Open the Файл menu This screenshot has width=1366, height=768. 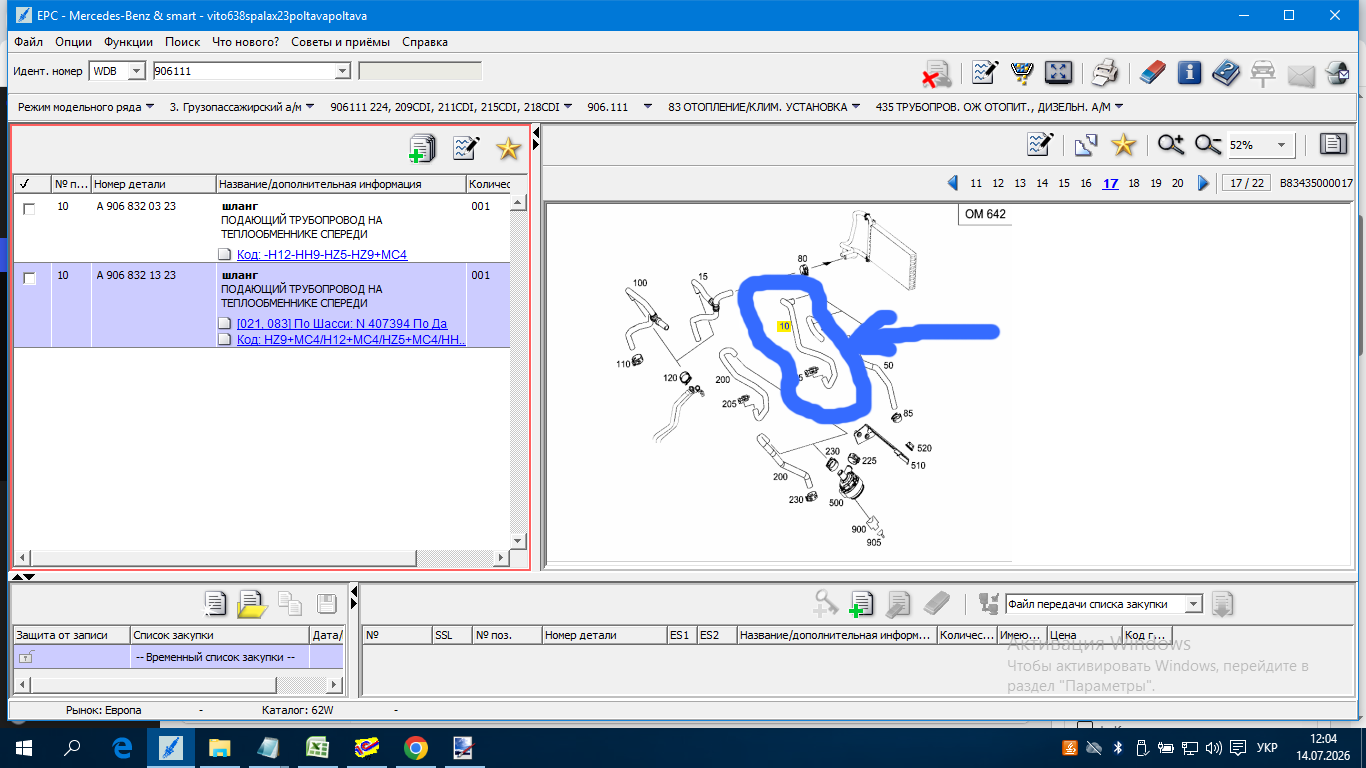[x=29, y=42]
